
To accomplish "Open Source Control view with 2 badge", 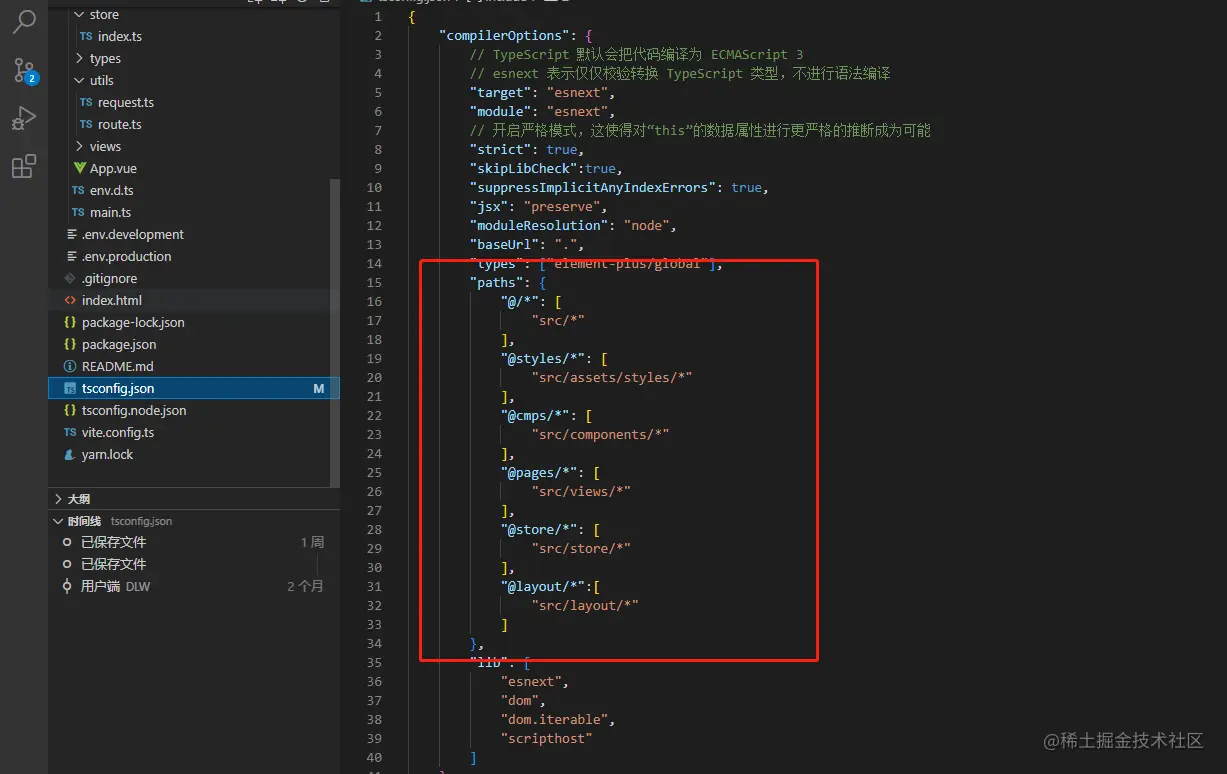I will coord(24,70).
